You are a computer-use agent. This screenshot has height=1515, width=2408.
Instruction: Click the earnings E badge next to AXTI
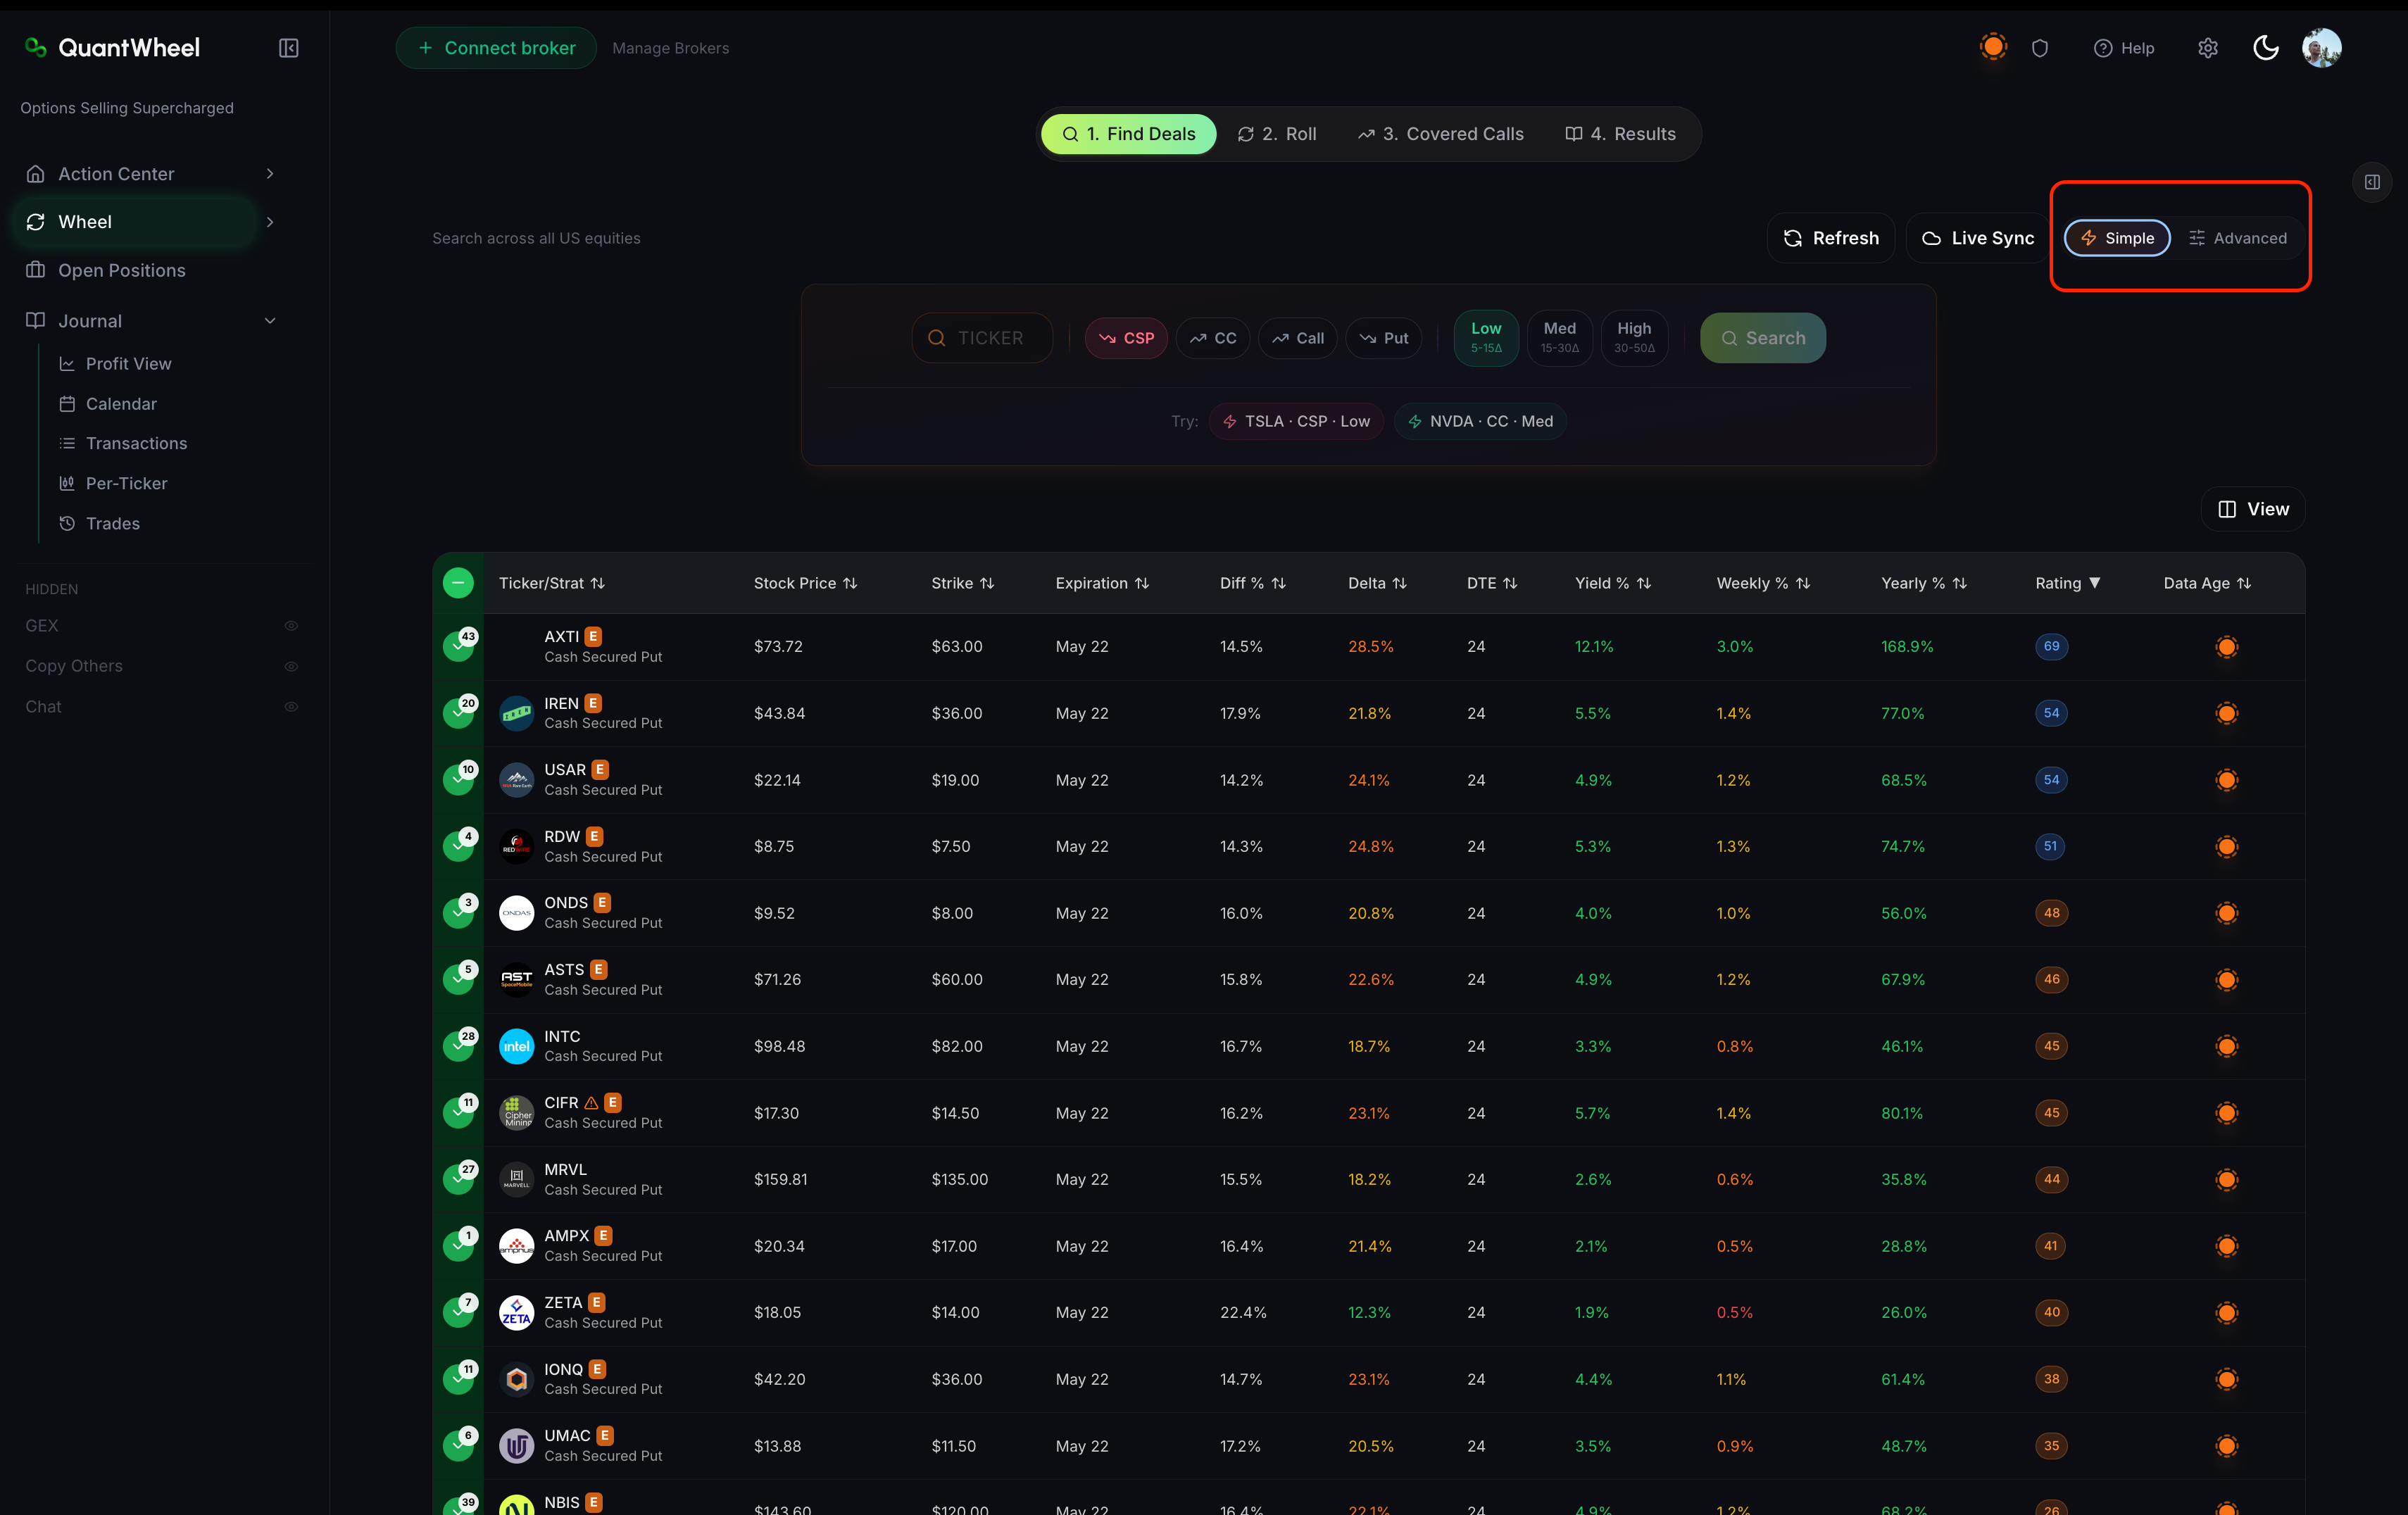tap(593, 636)
